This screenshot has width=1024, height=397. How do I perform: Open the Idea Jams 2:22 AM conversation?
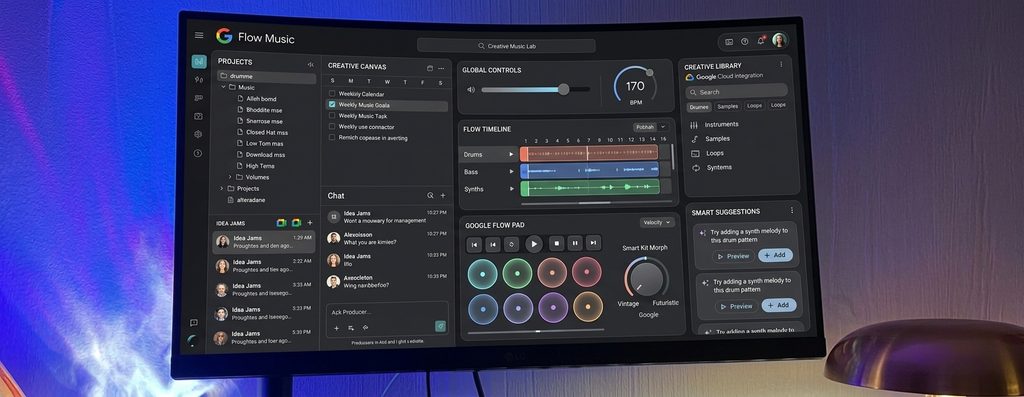click(264, 265)
